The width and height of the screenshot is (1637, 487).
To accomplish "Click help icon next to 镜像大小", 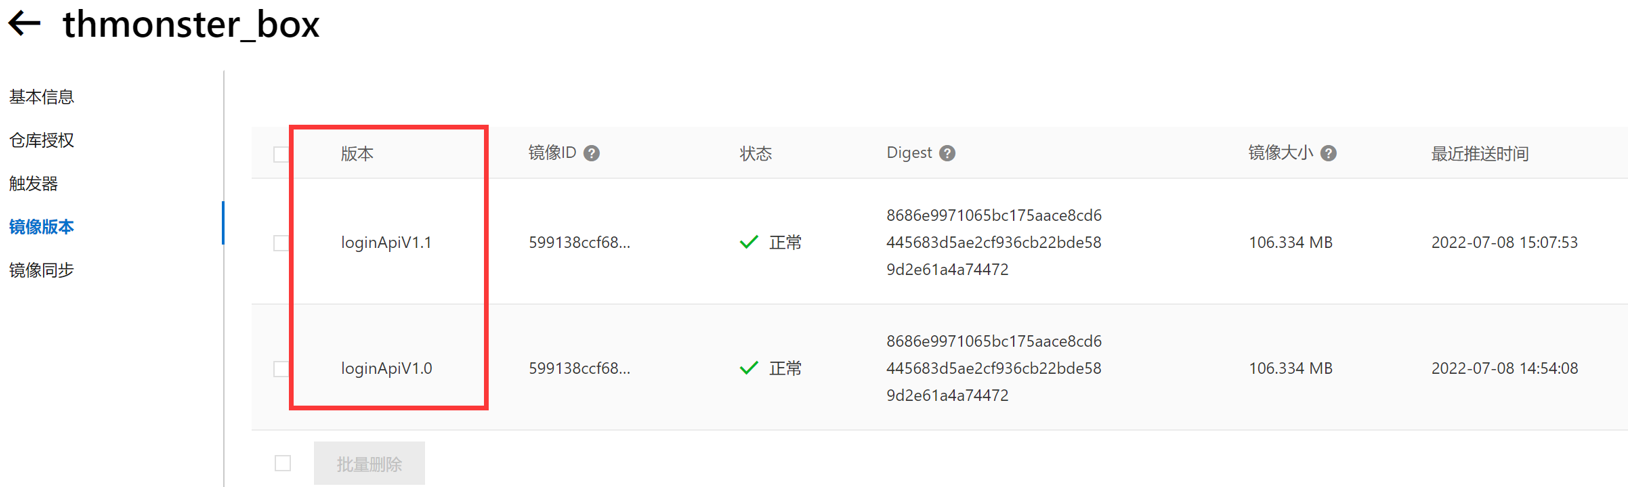I will [x=1328, y=153].
